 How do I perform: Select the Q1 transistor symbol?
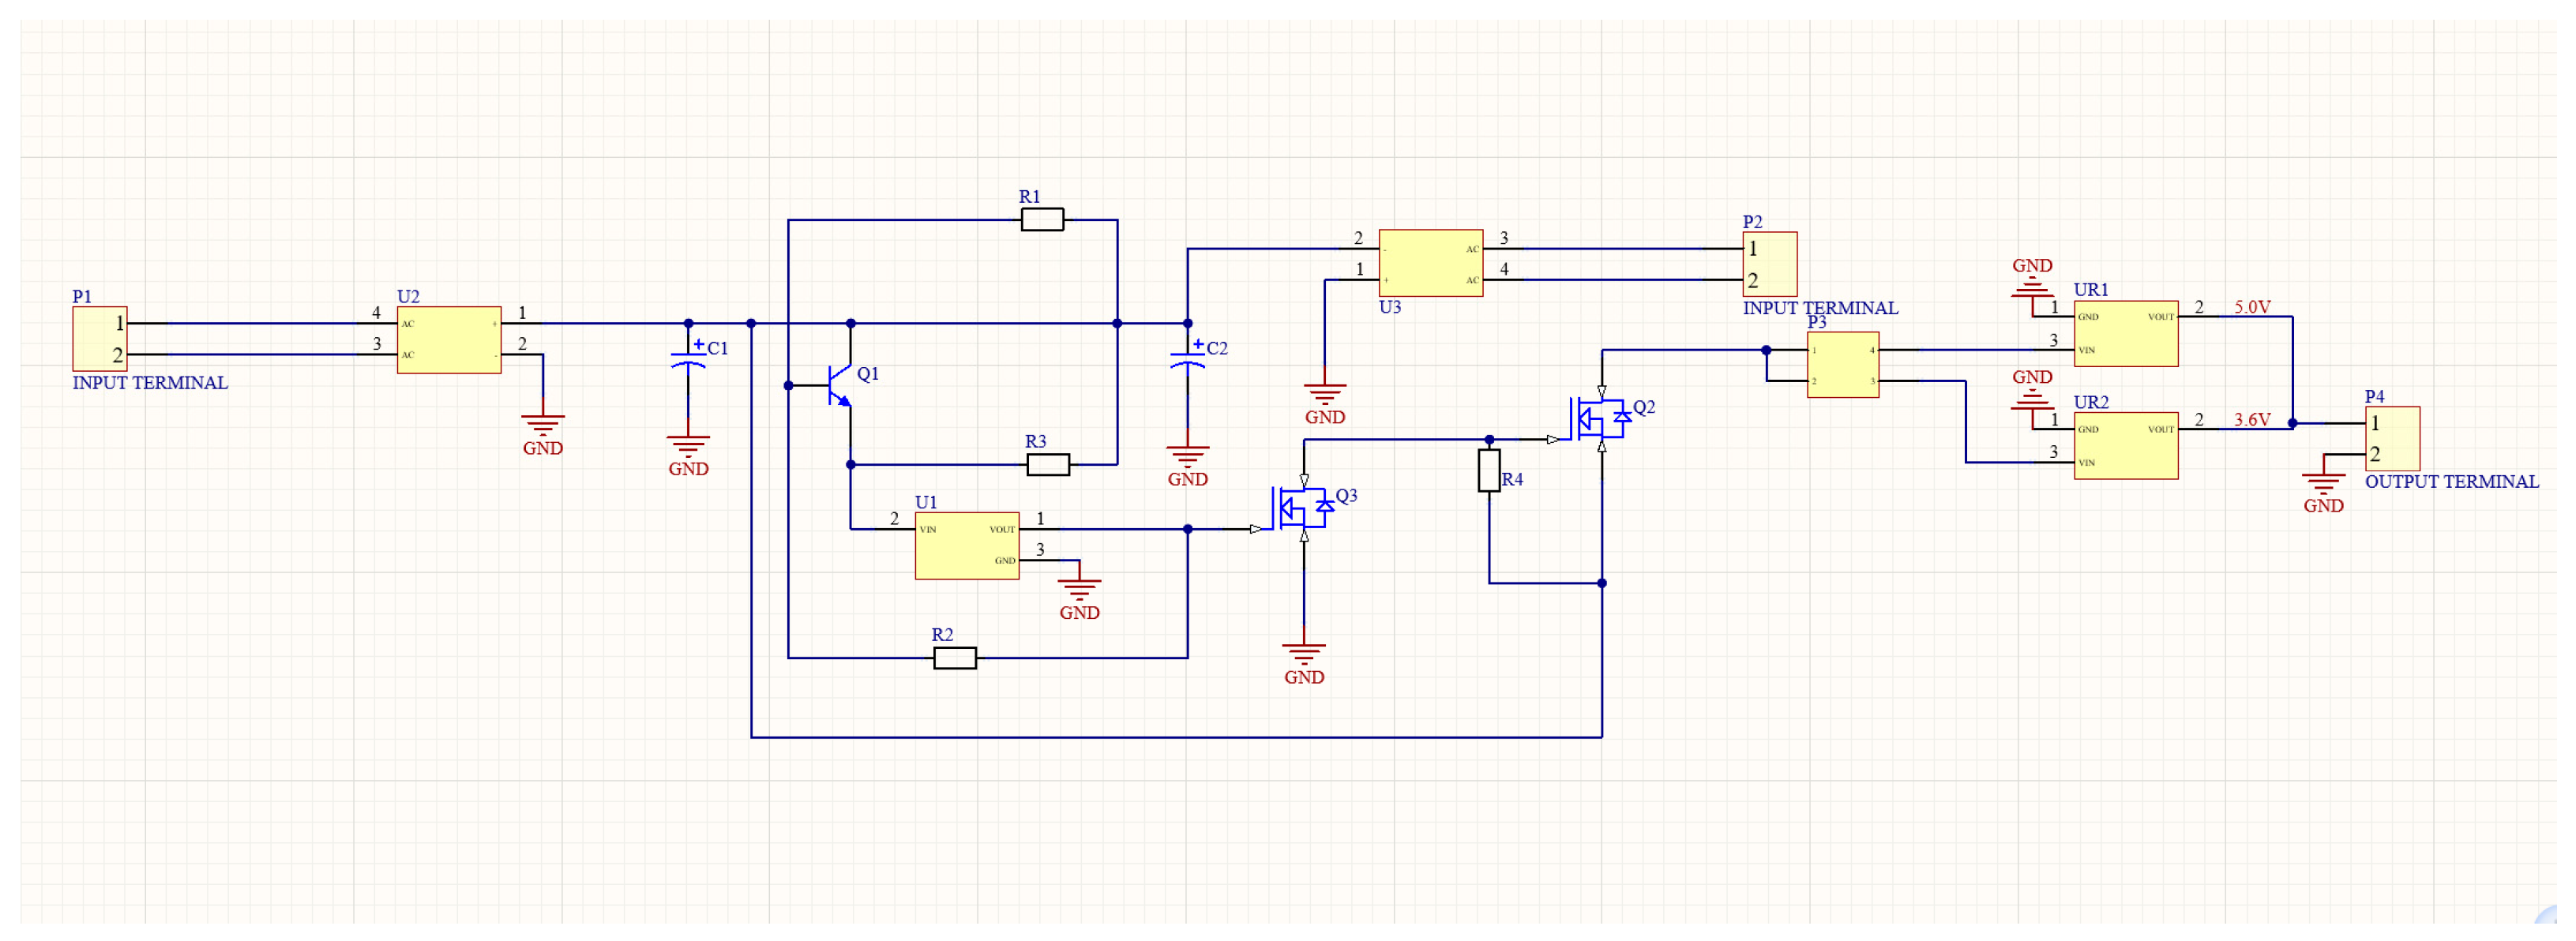(x=838, y=385)
